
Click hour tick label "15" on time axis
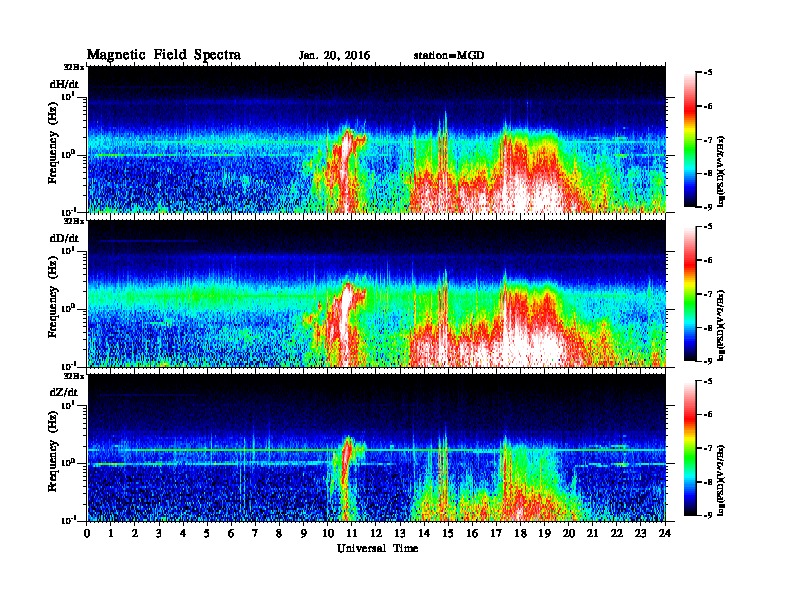[x=449, y=534]
